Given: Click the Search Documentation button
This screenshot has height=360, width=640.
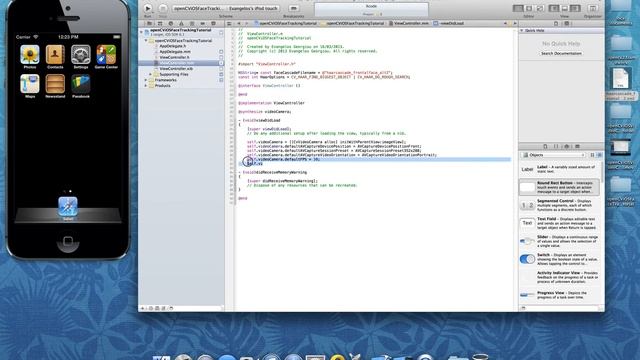Looking at the screenshot, I should coord(561,53).
